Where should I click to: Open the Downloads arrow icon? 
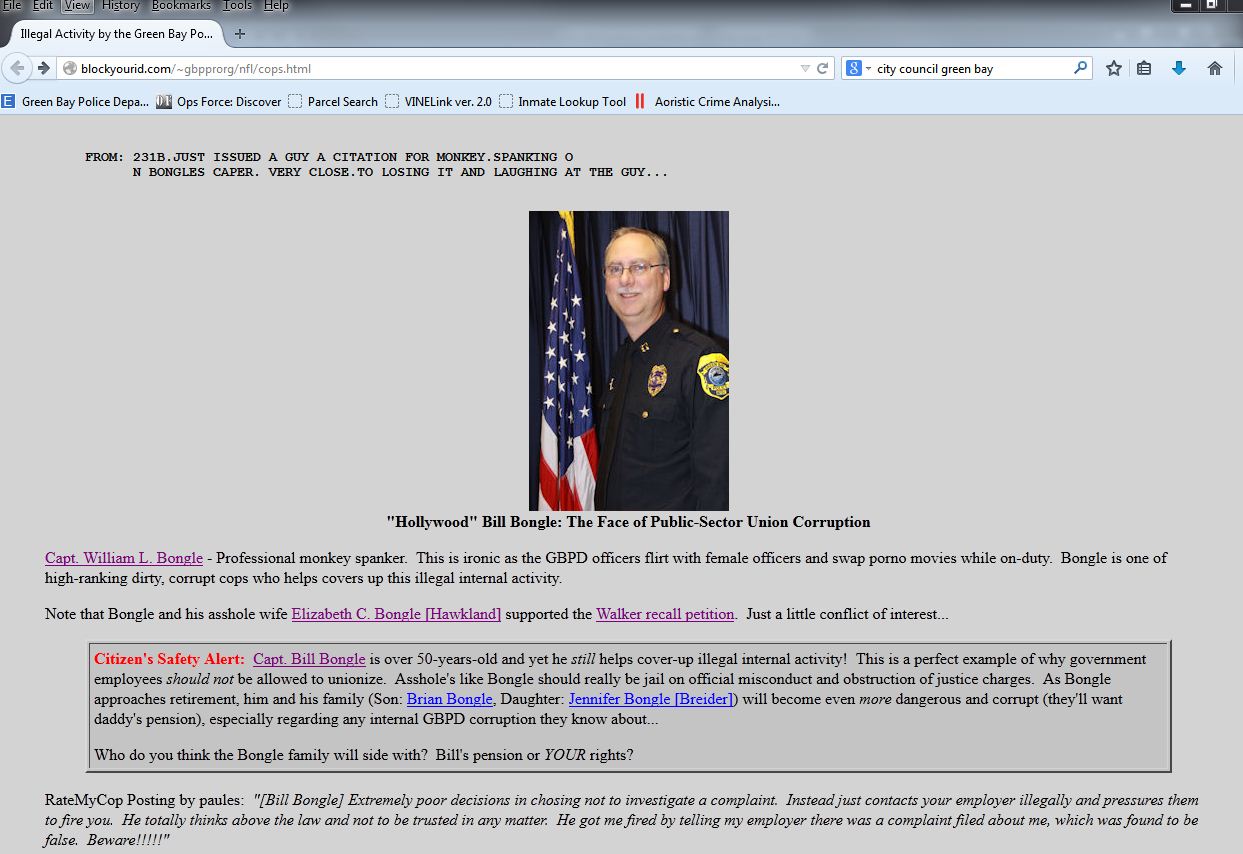tap(1178, 68)
